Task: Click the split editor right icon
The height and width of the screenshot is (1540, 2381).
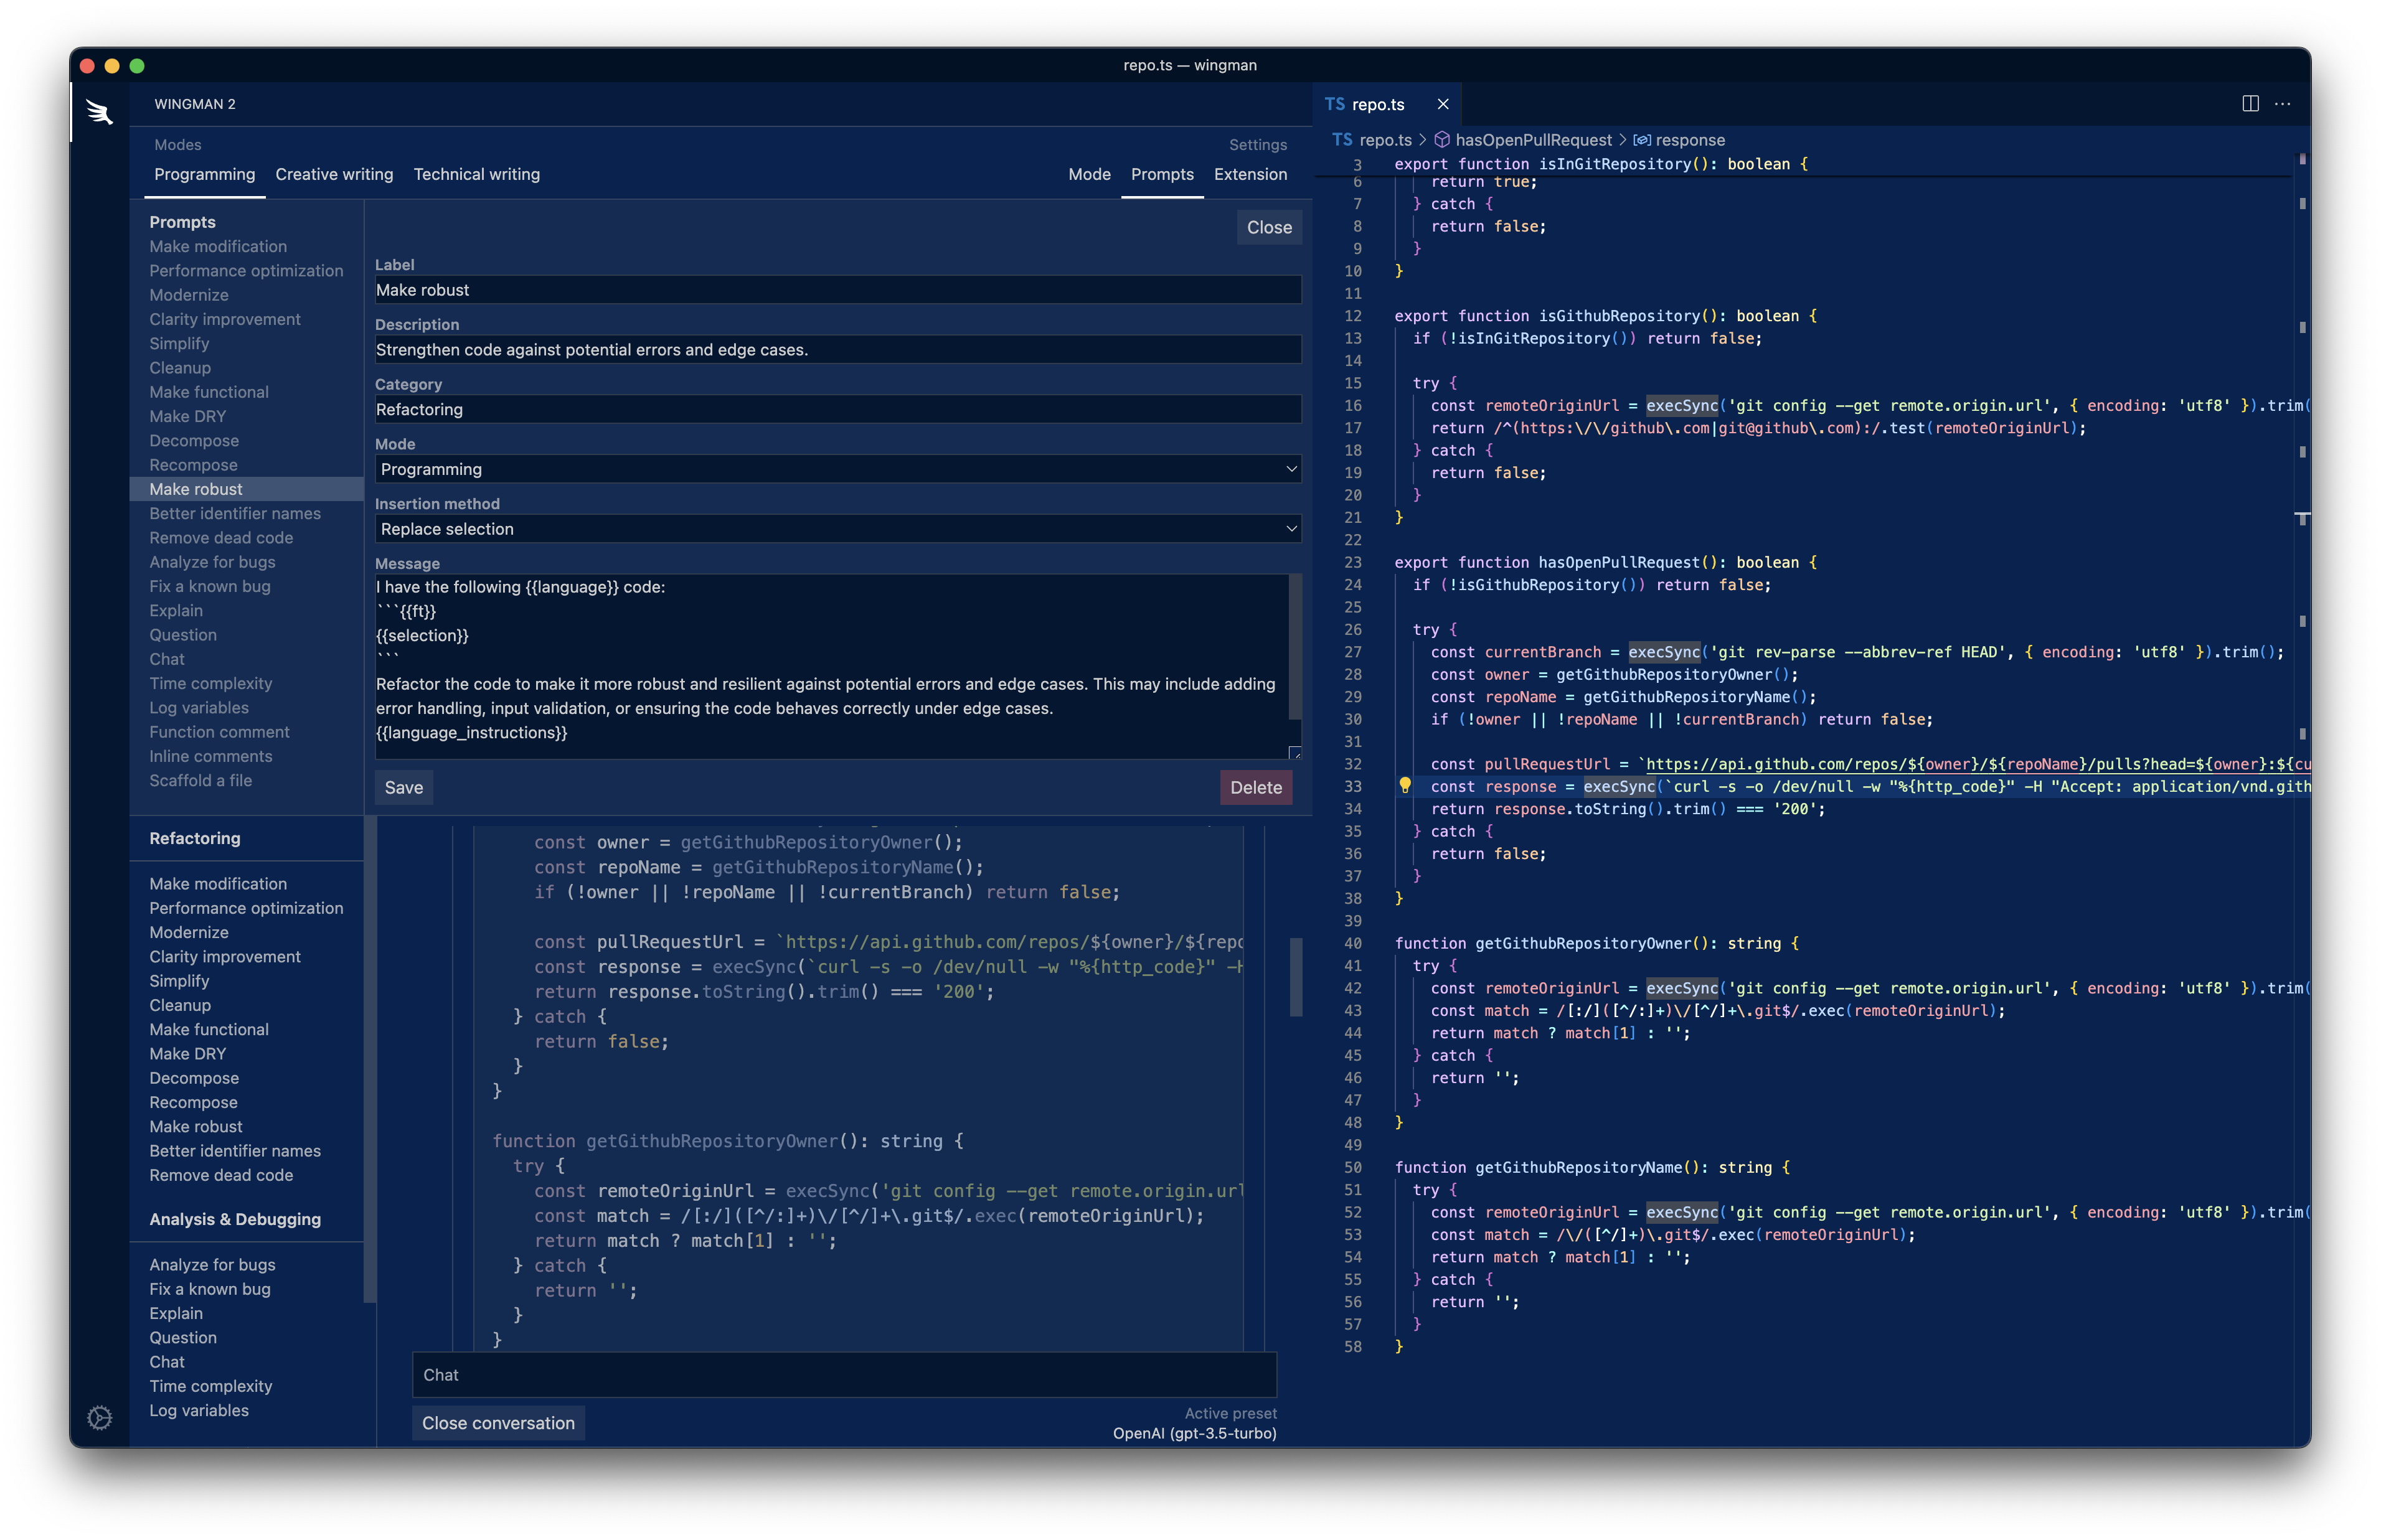Action: (2250, 104)
